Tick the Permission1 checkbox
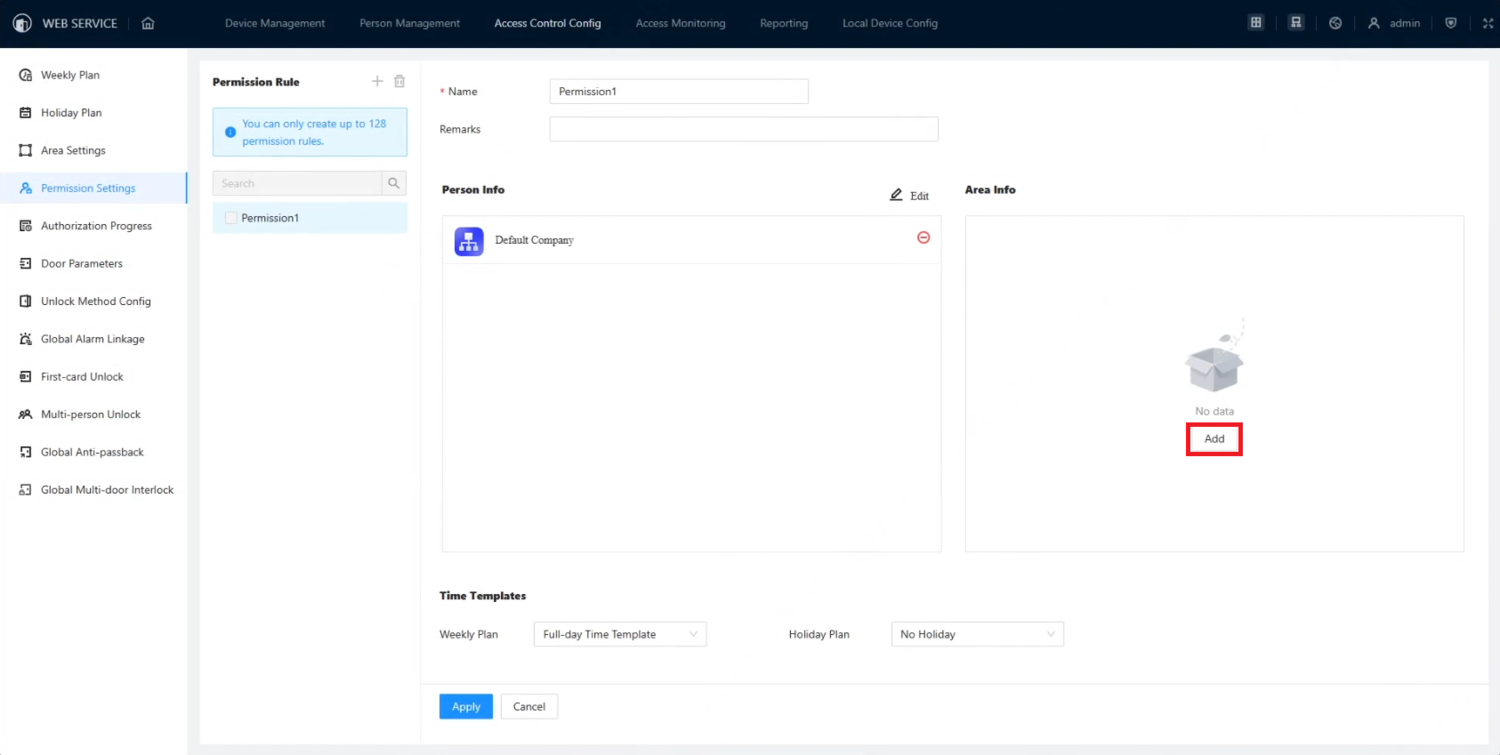 (x=231, y=218)
